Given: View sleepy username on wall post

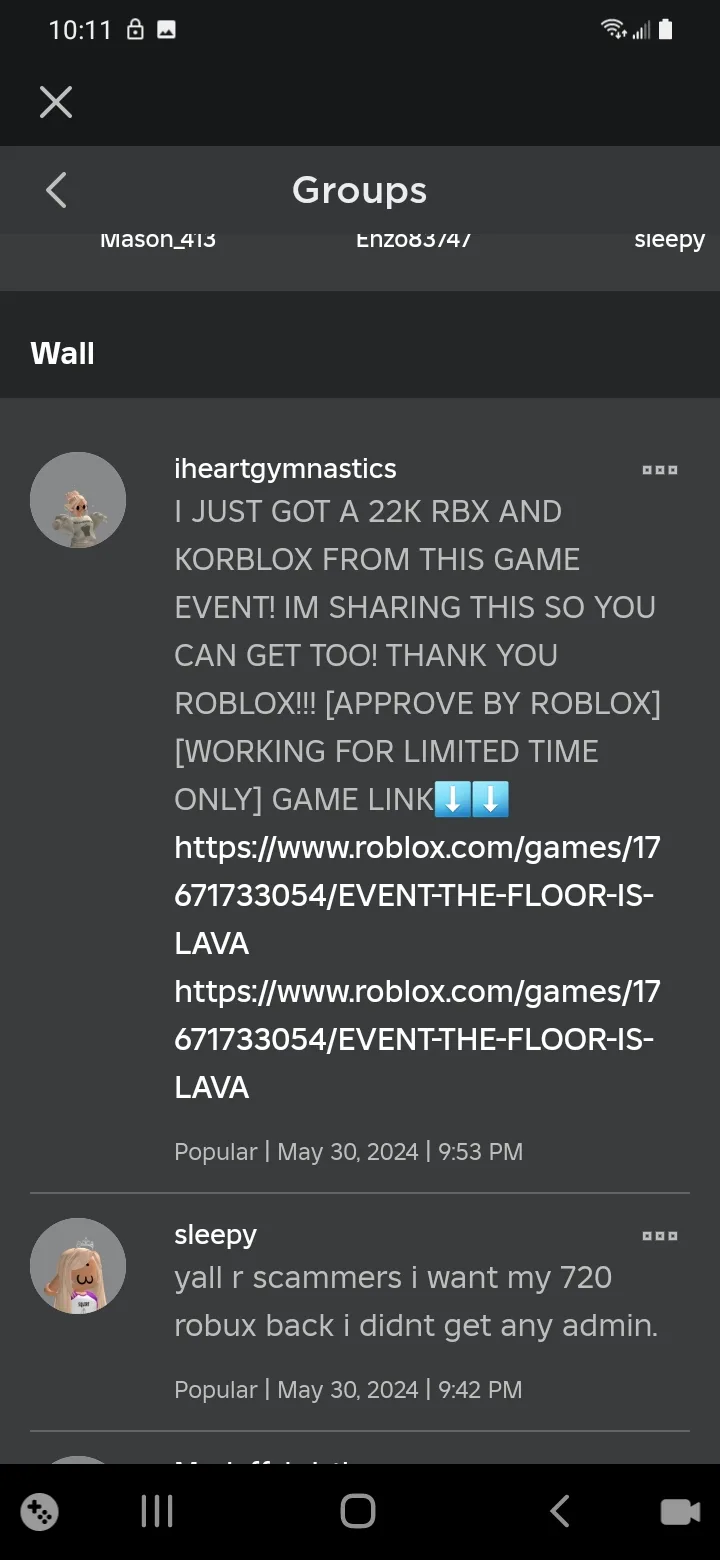Looking at the screenshot, I should (x=215, y=1235).
